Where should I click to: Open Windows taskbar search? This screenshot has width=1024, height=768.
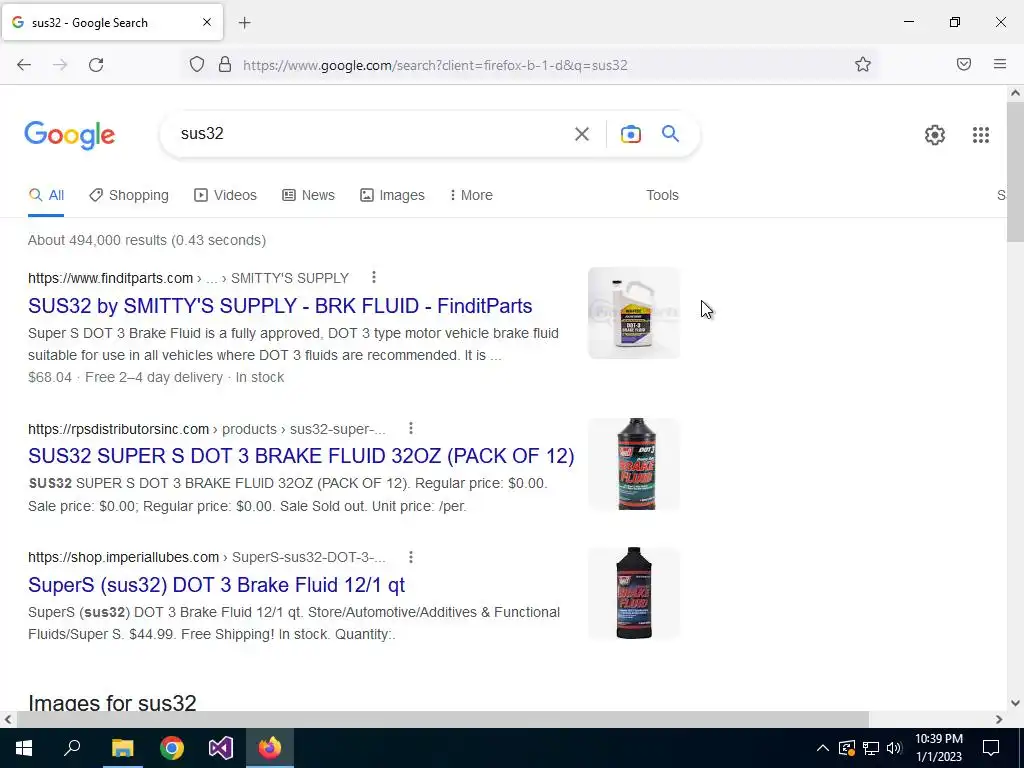72,748
